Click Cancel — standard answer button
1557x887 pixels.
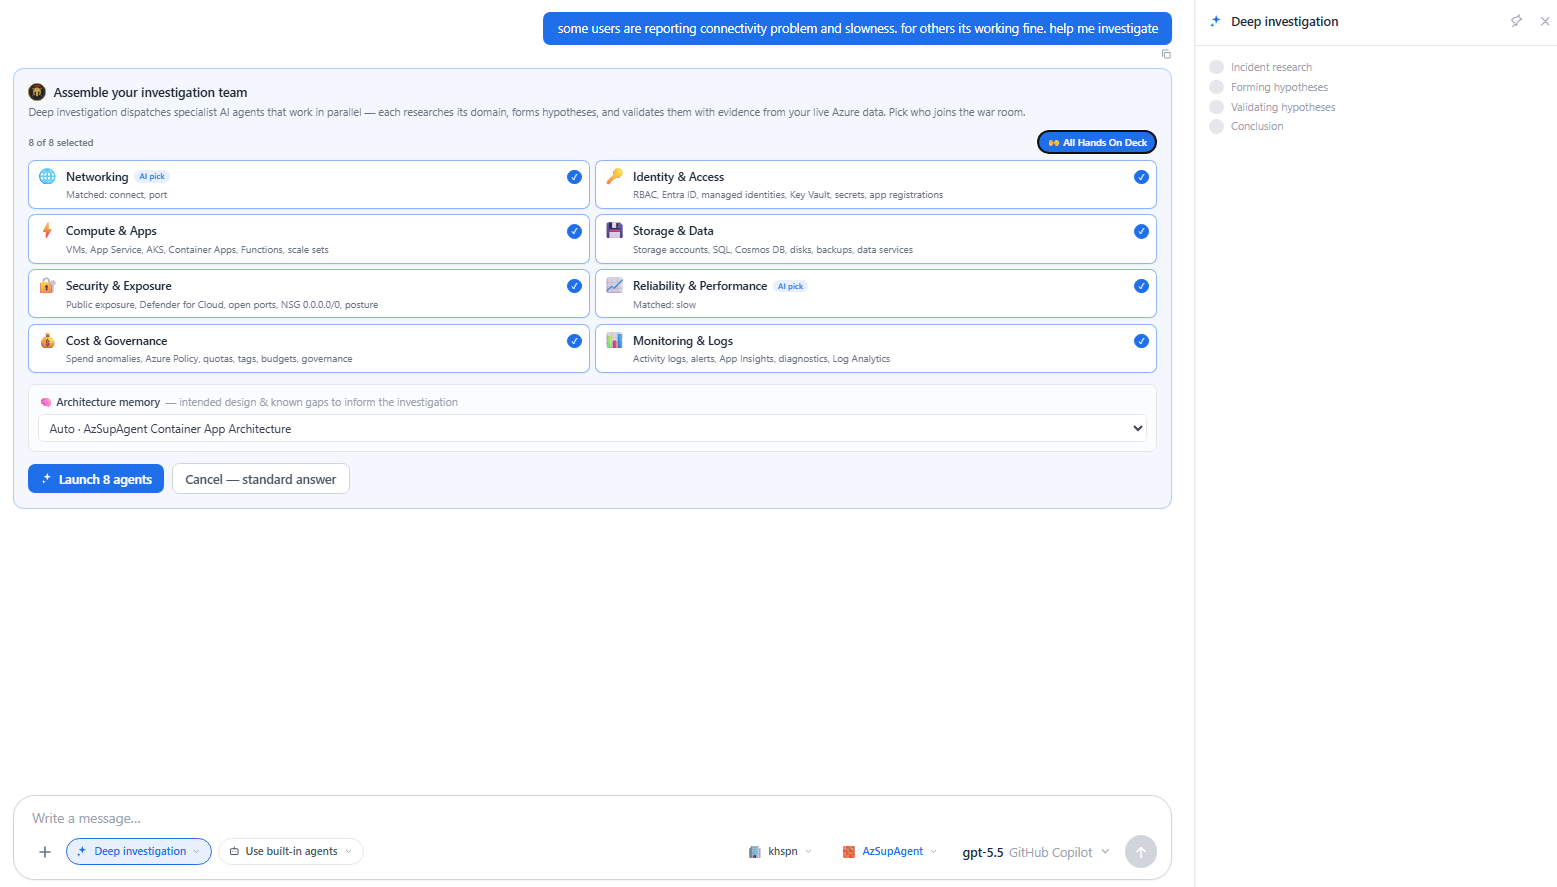pos(261,479)
